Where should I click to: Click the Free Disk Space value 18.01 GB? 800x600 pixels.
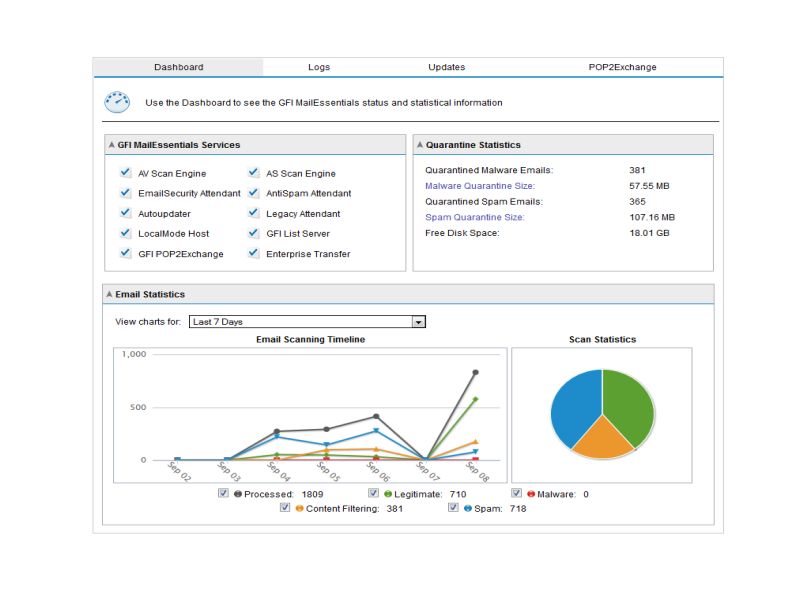click(649, 233)
